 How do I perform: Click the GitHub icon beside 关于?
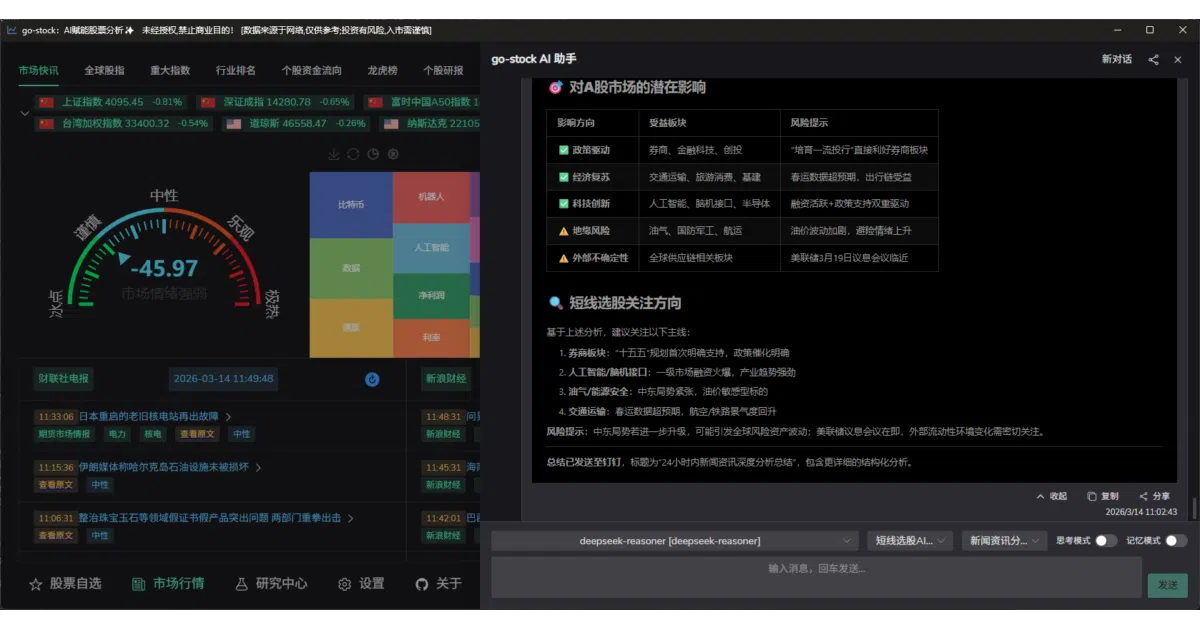tap(422, 584)
